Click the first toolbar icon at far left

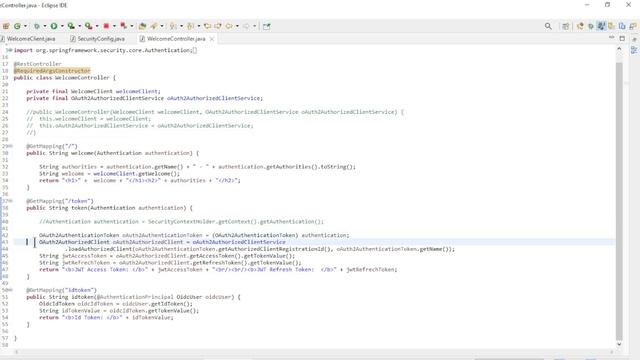6,26
